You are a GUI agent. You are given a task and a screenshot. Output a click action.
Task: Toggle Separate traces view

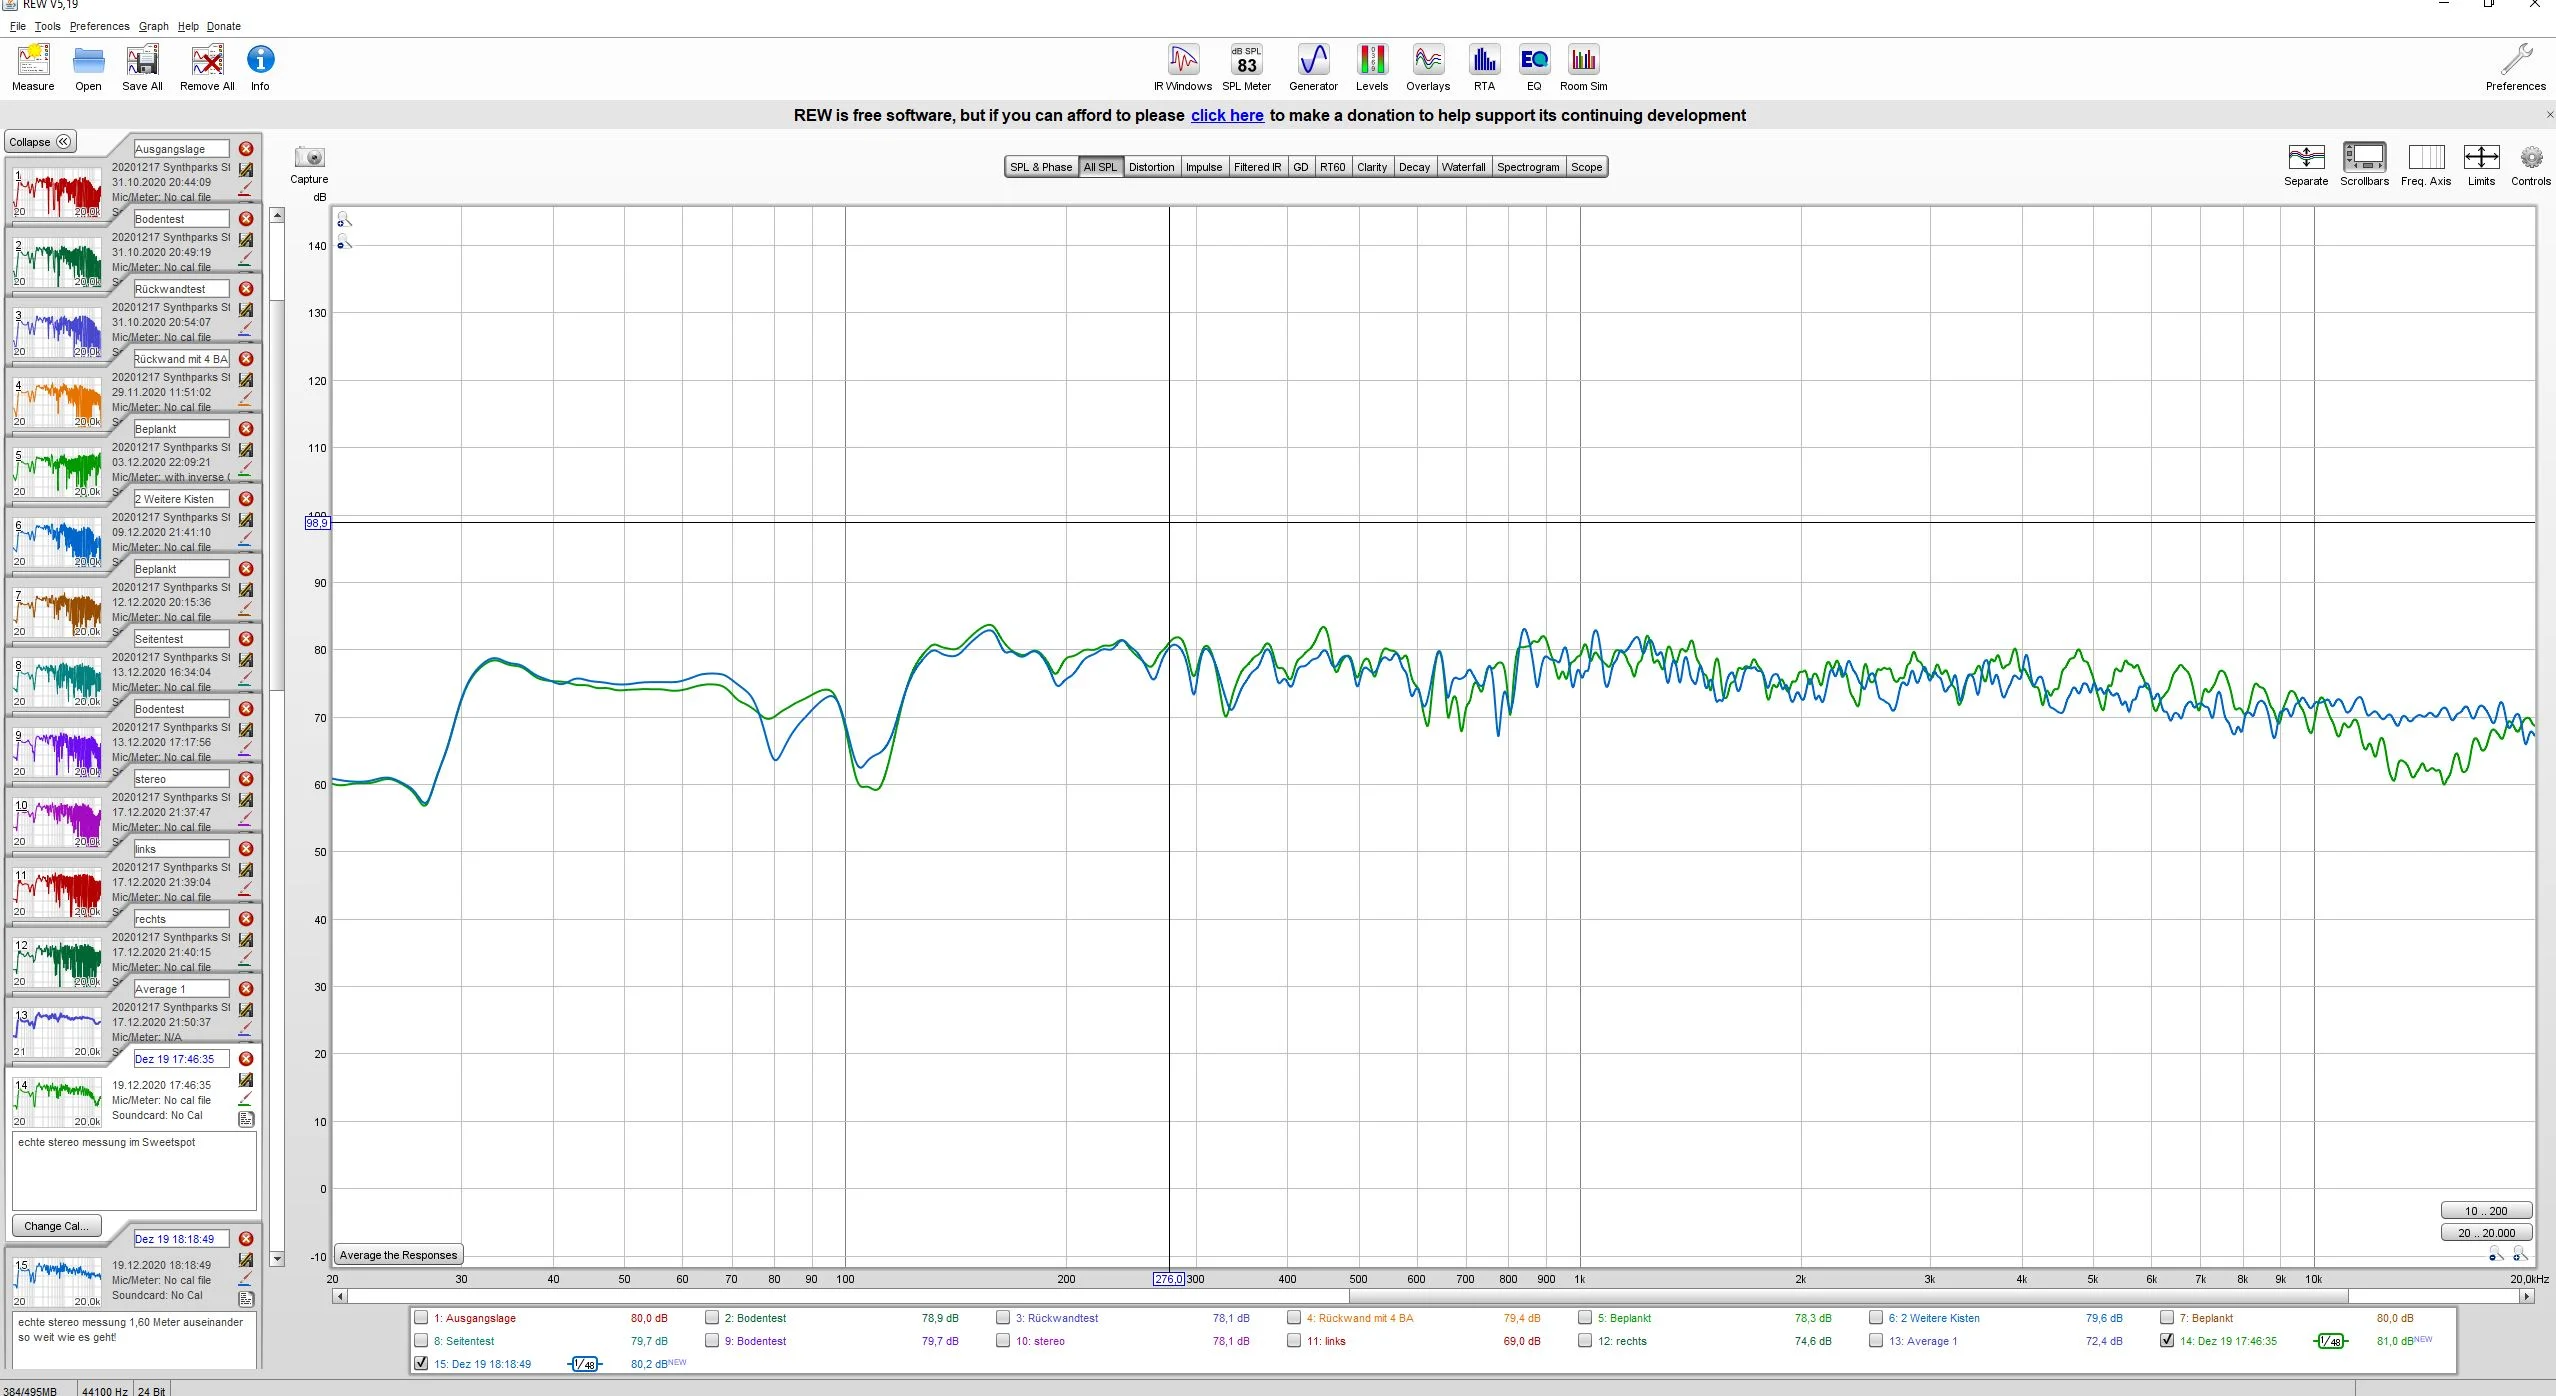coord(2306,165)
